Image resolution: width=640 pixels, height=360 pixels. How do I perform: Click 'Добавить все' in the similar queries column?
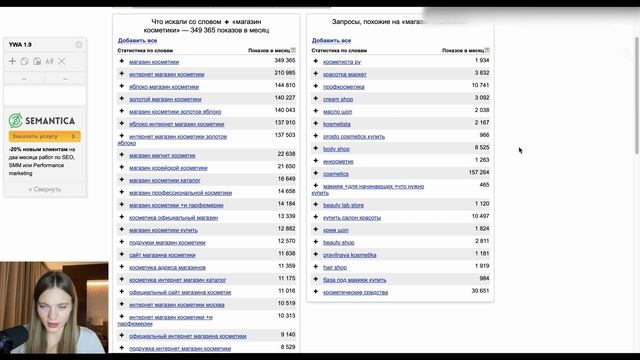[x=331, y=40]
